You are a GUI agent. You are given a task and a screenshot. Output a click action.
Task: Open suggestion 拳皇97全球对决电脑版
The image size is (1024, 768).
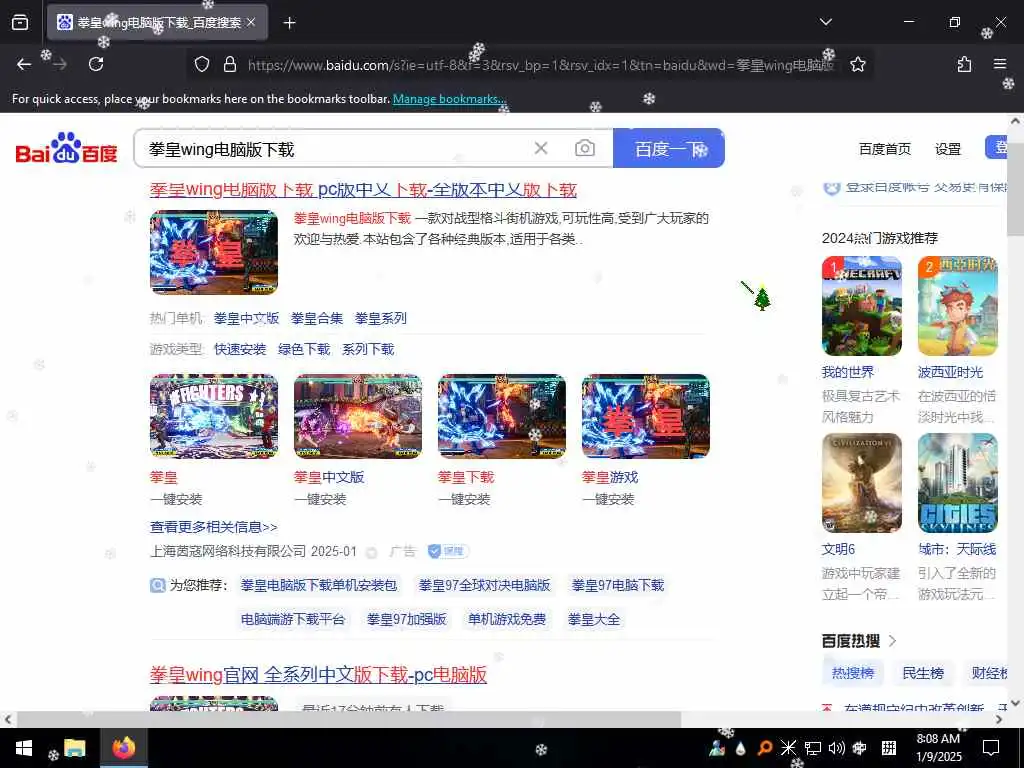click(485, 585)
